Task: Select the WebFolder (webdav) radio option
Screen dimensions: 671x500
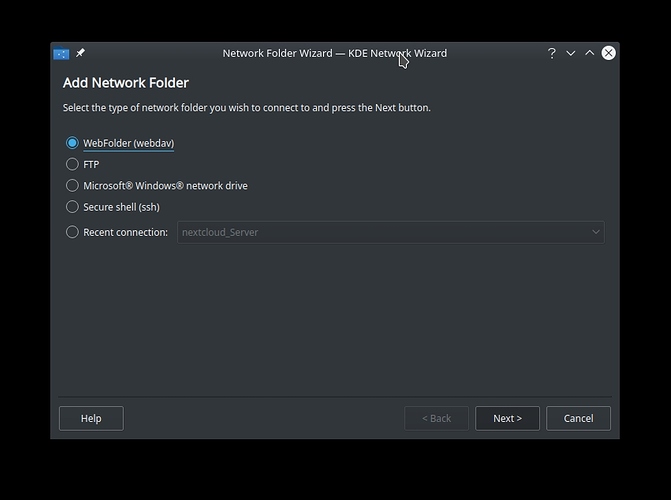Action: coord(72,143)
